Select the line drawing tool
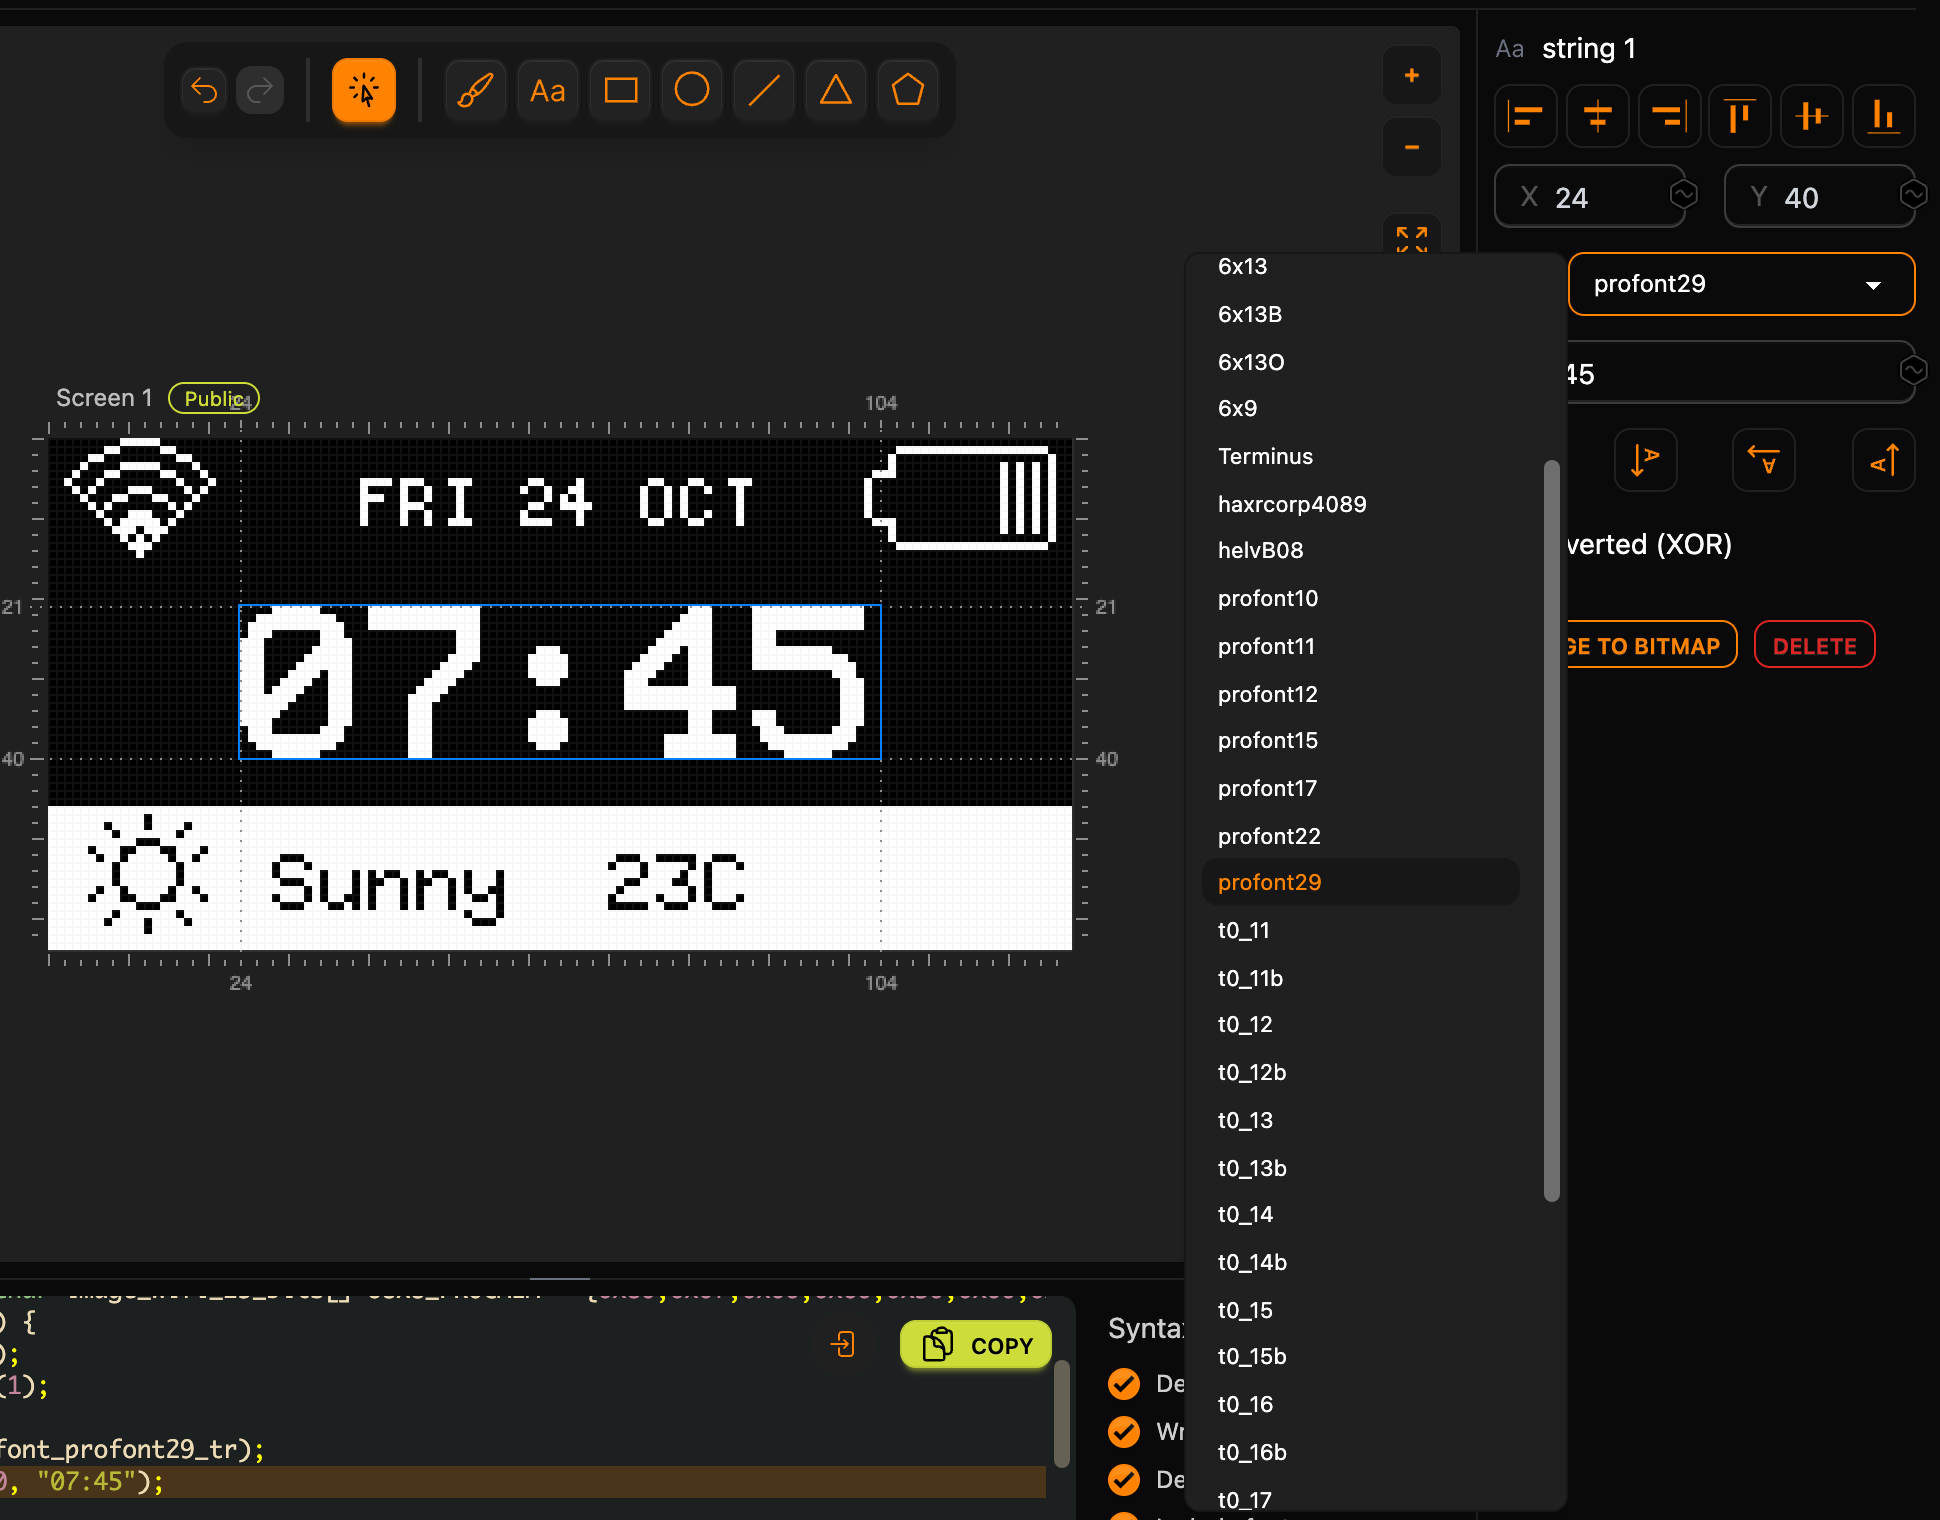The height and width of the screenshot is (1520, 1940). pos(764,91)
